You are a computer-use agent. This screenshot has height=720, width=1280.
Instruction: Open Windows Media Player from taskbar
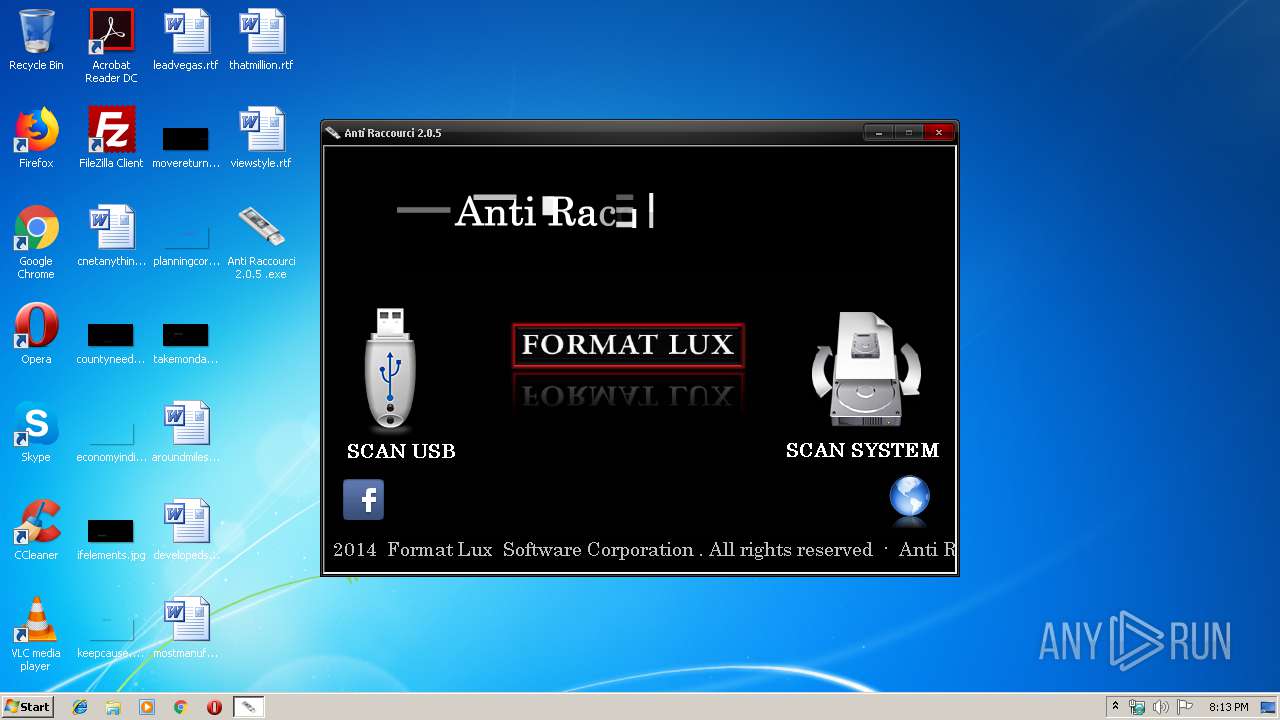(147, 707)
